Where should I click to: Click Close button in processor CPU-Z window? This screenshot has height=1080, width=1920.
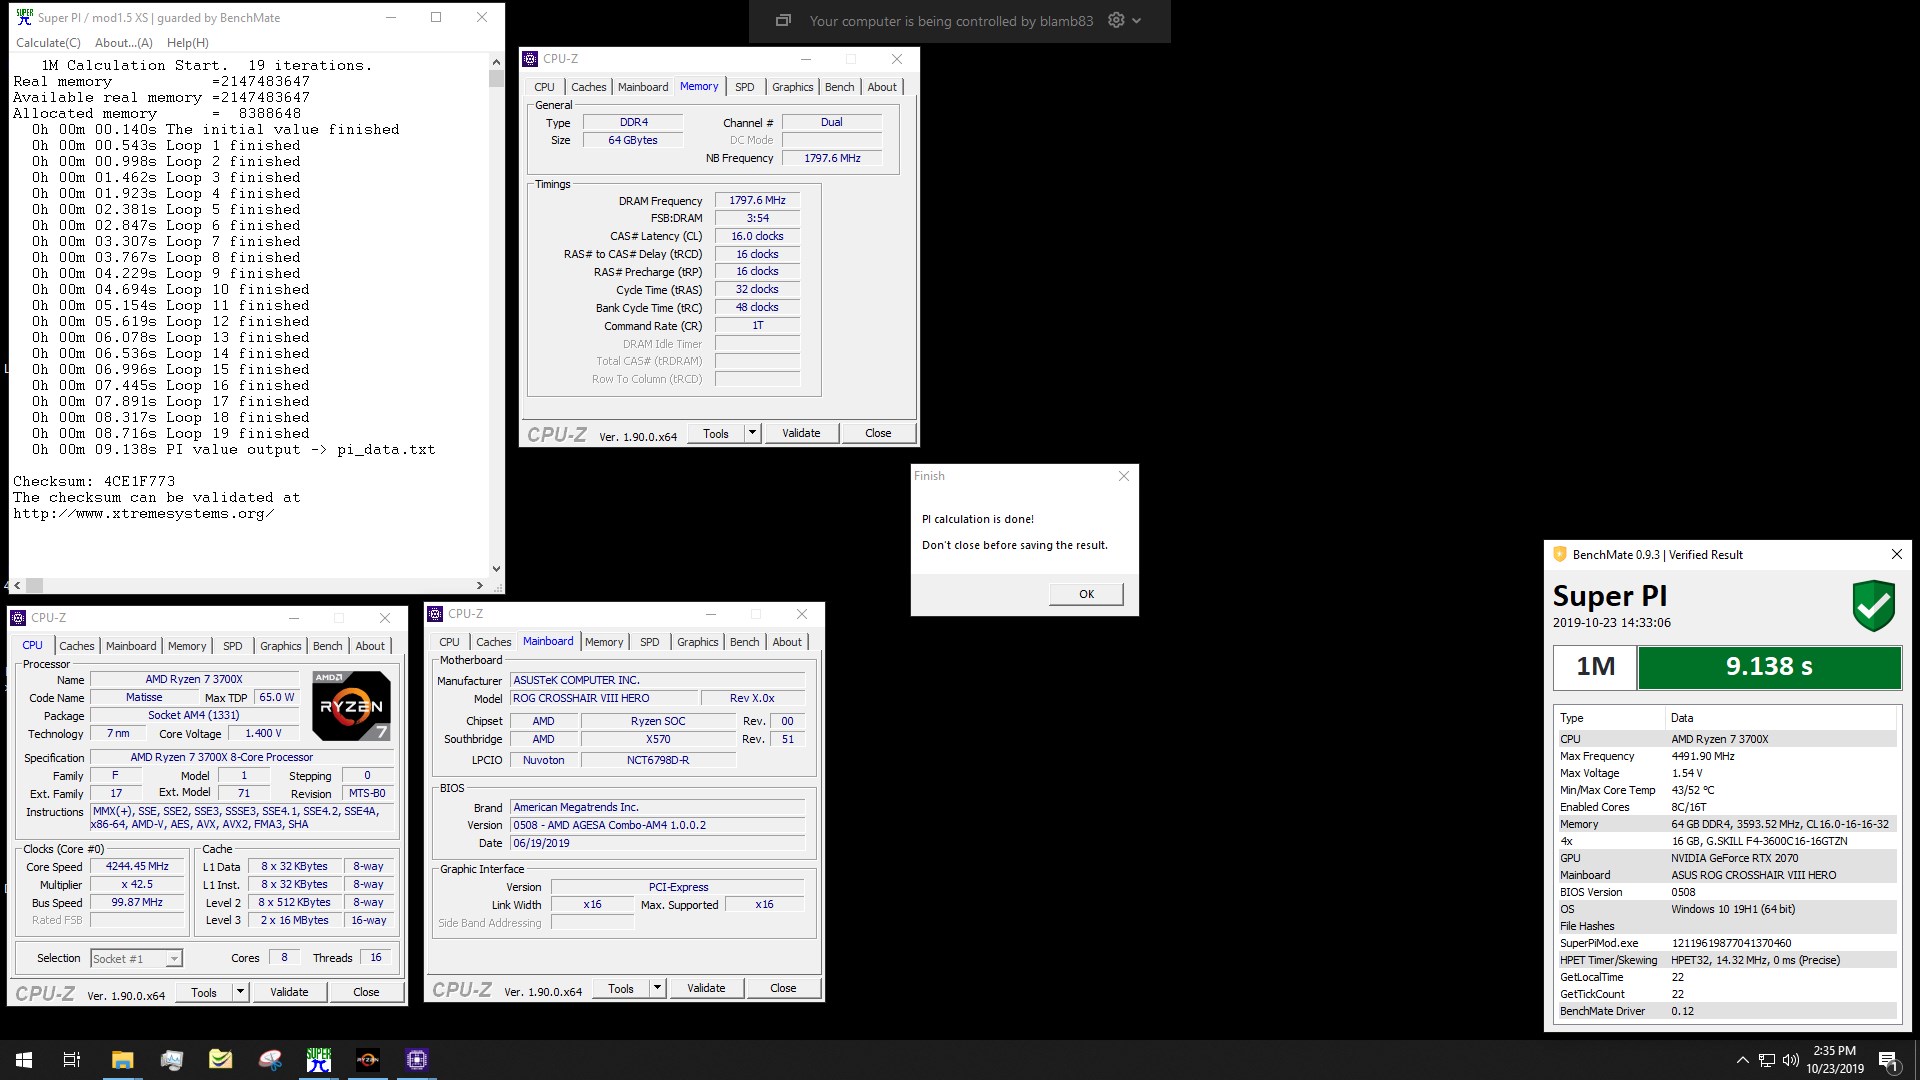[x=366, y=992]
